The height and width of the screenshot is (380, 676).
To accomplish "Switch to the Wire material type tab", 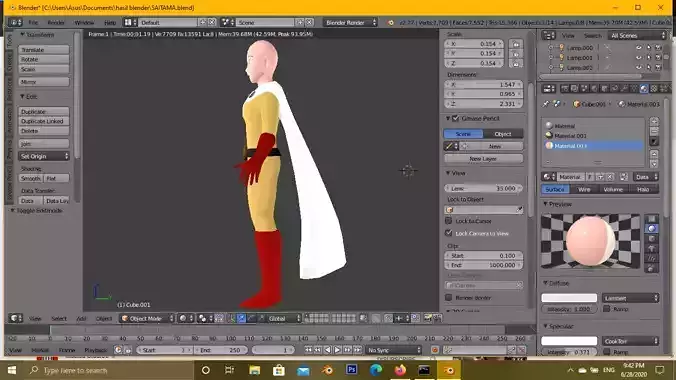I will tap(584, 189).
